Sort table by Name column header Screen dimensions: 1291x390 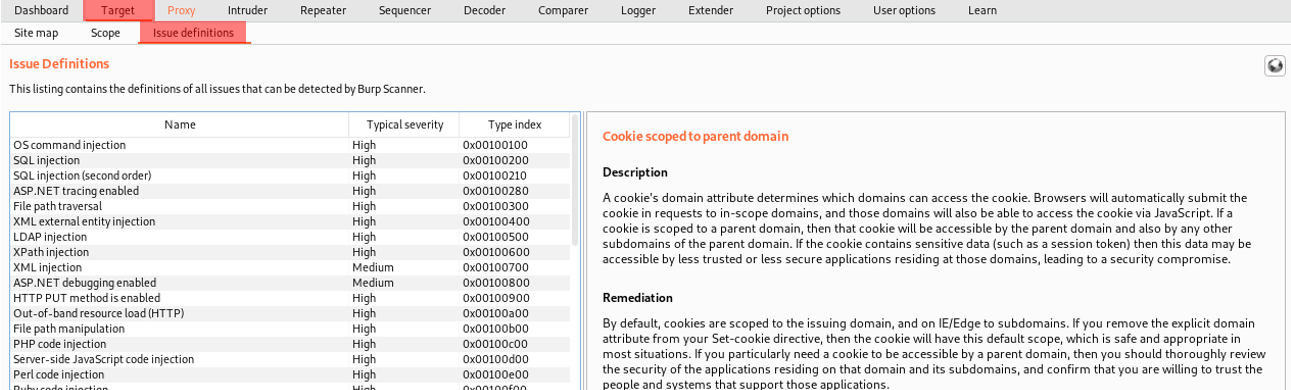point(180,125)
